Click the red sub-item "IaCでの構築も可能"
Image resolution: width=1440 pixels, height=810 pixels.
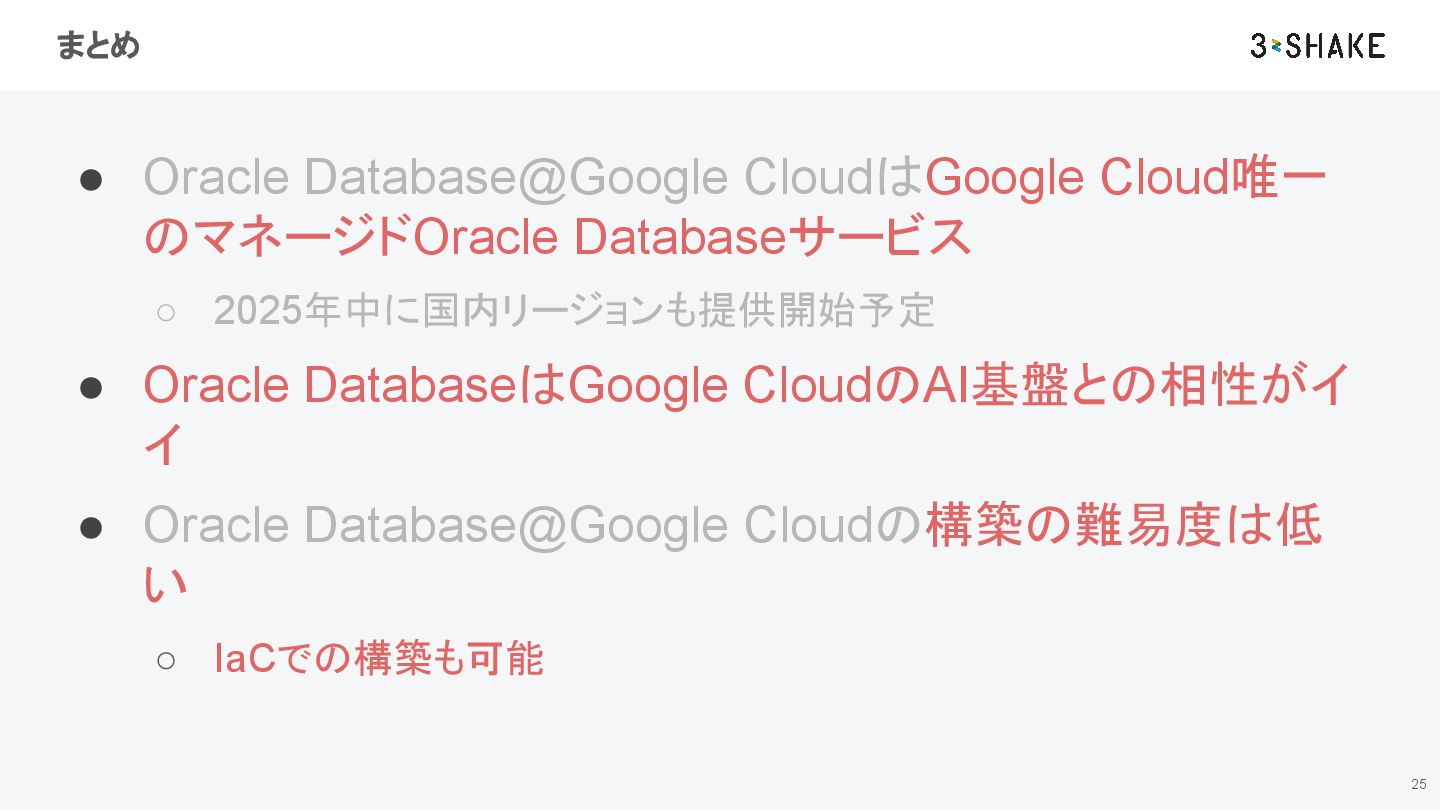379,659
